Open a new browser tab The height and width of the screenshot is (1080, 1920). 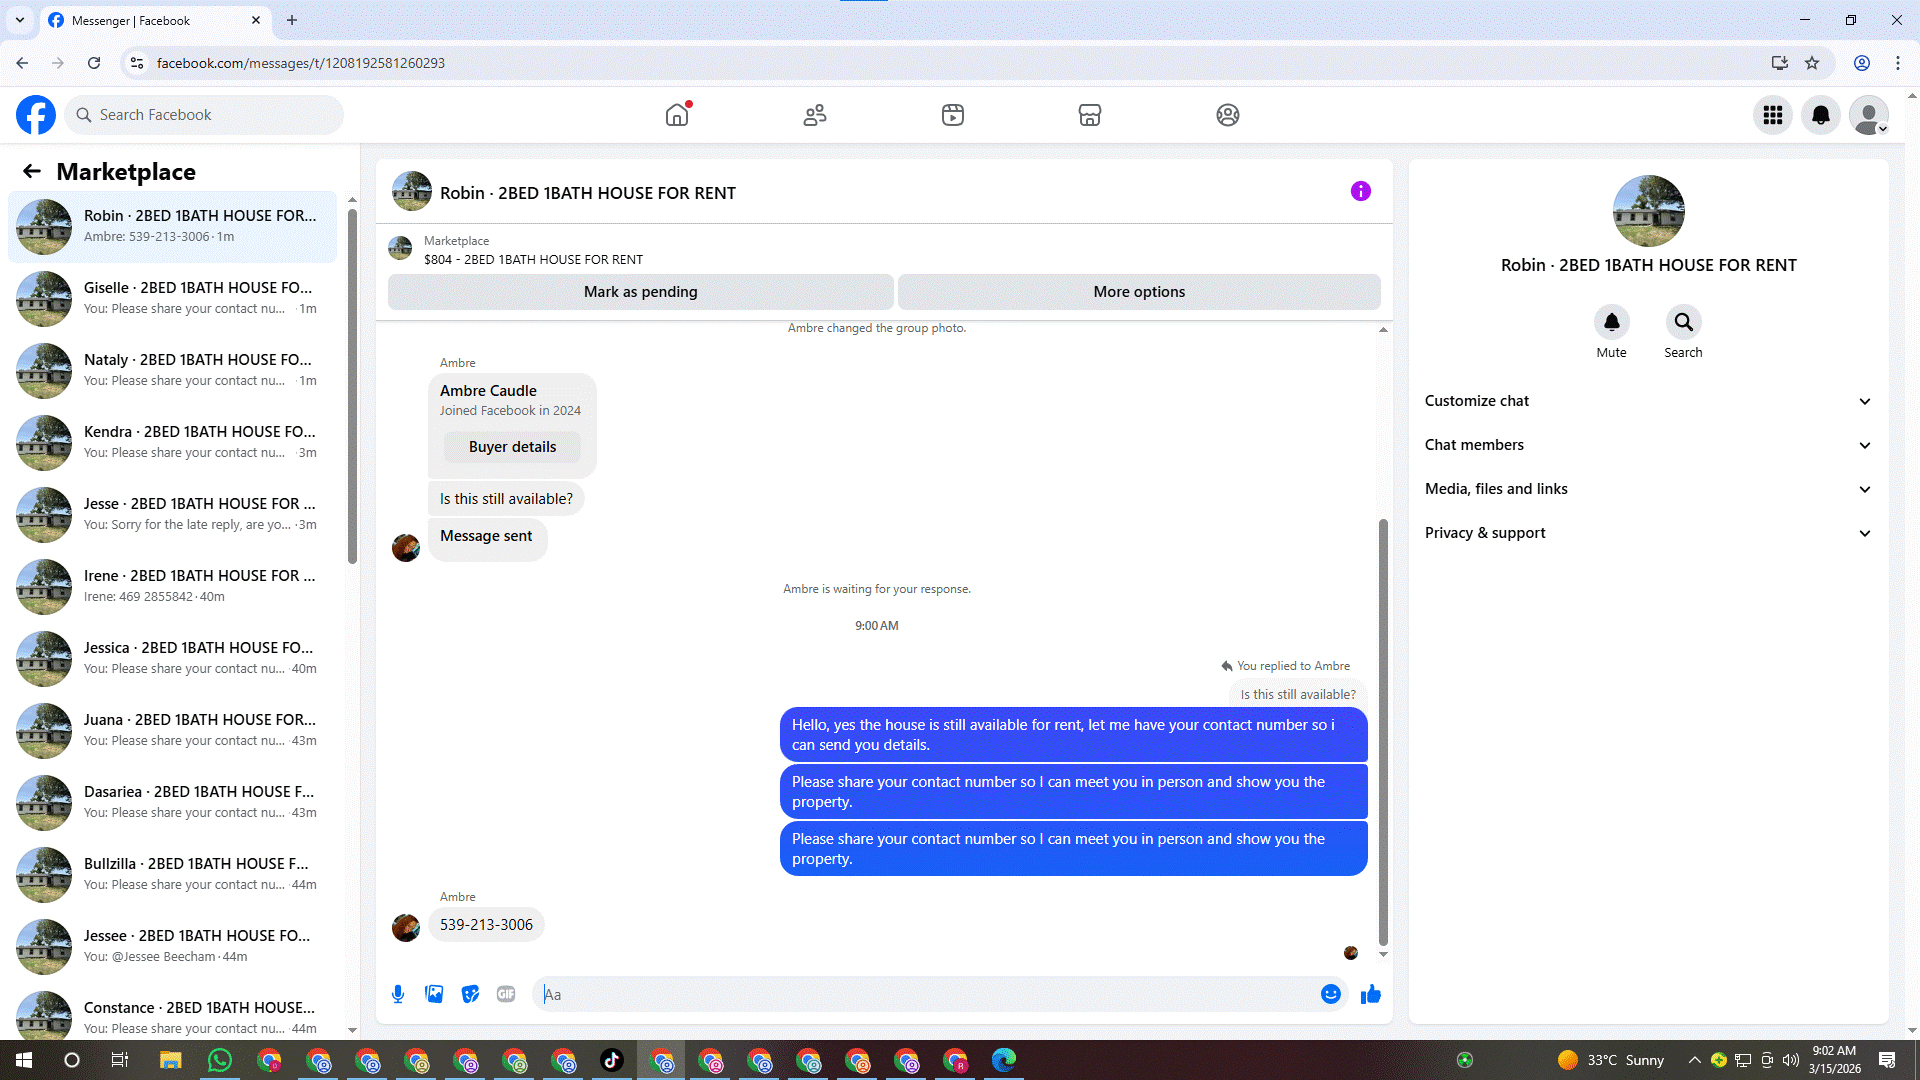(x=292, y=20)
